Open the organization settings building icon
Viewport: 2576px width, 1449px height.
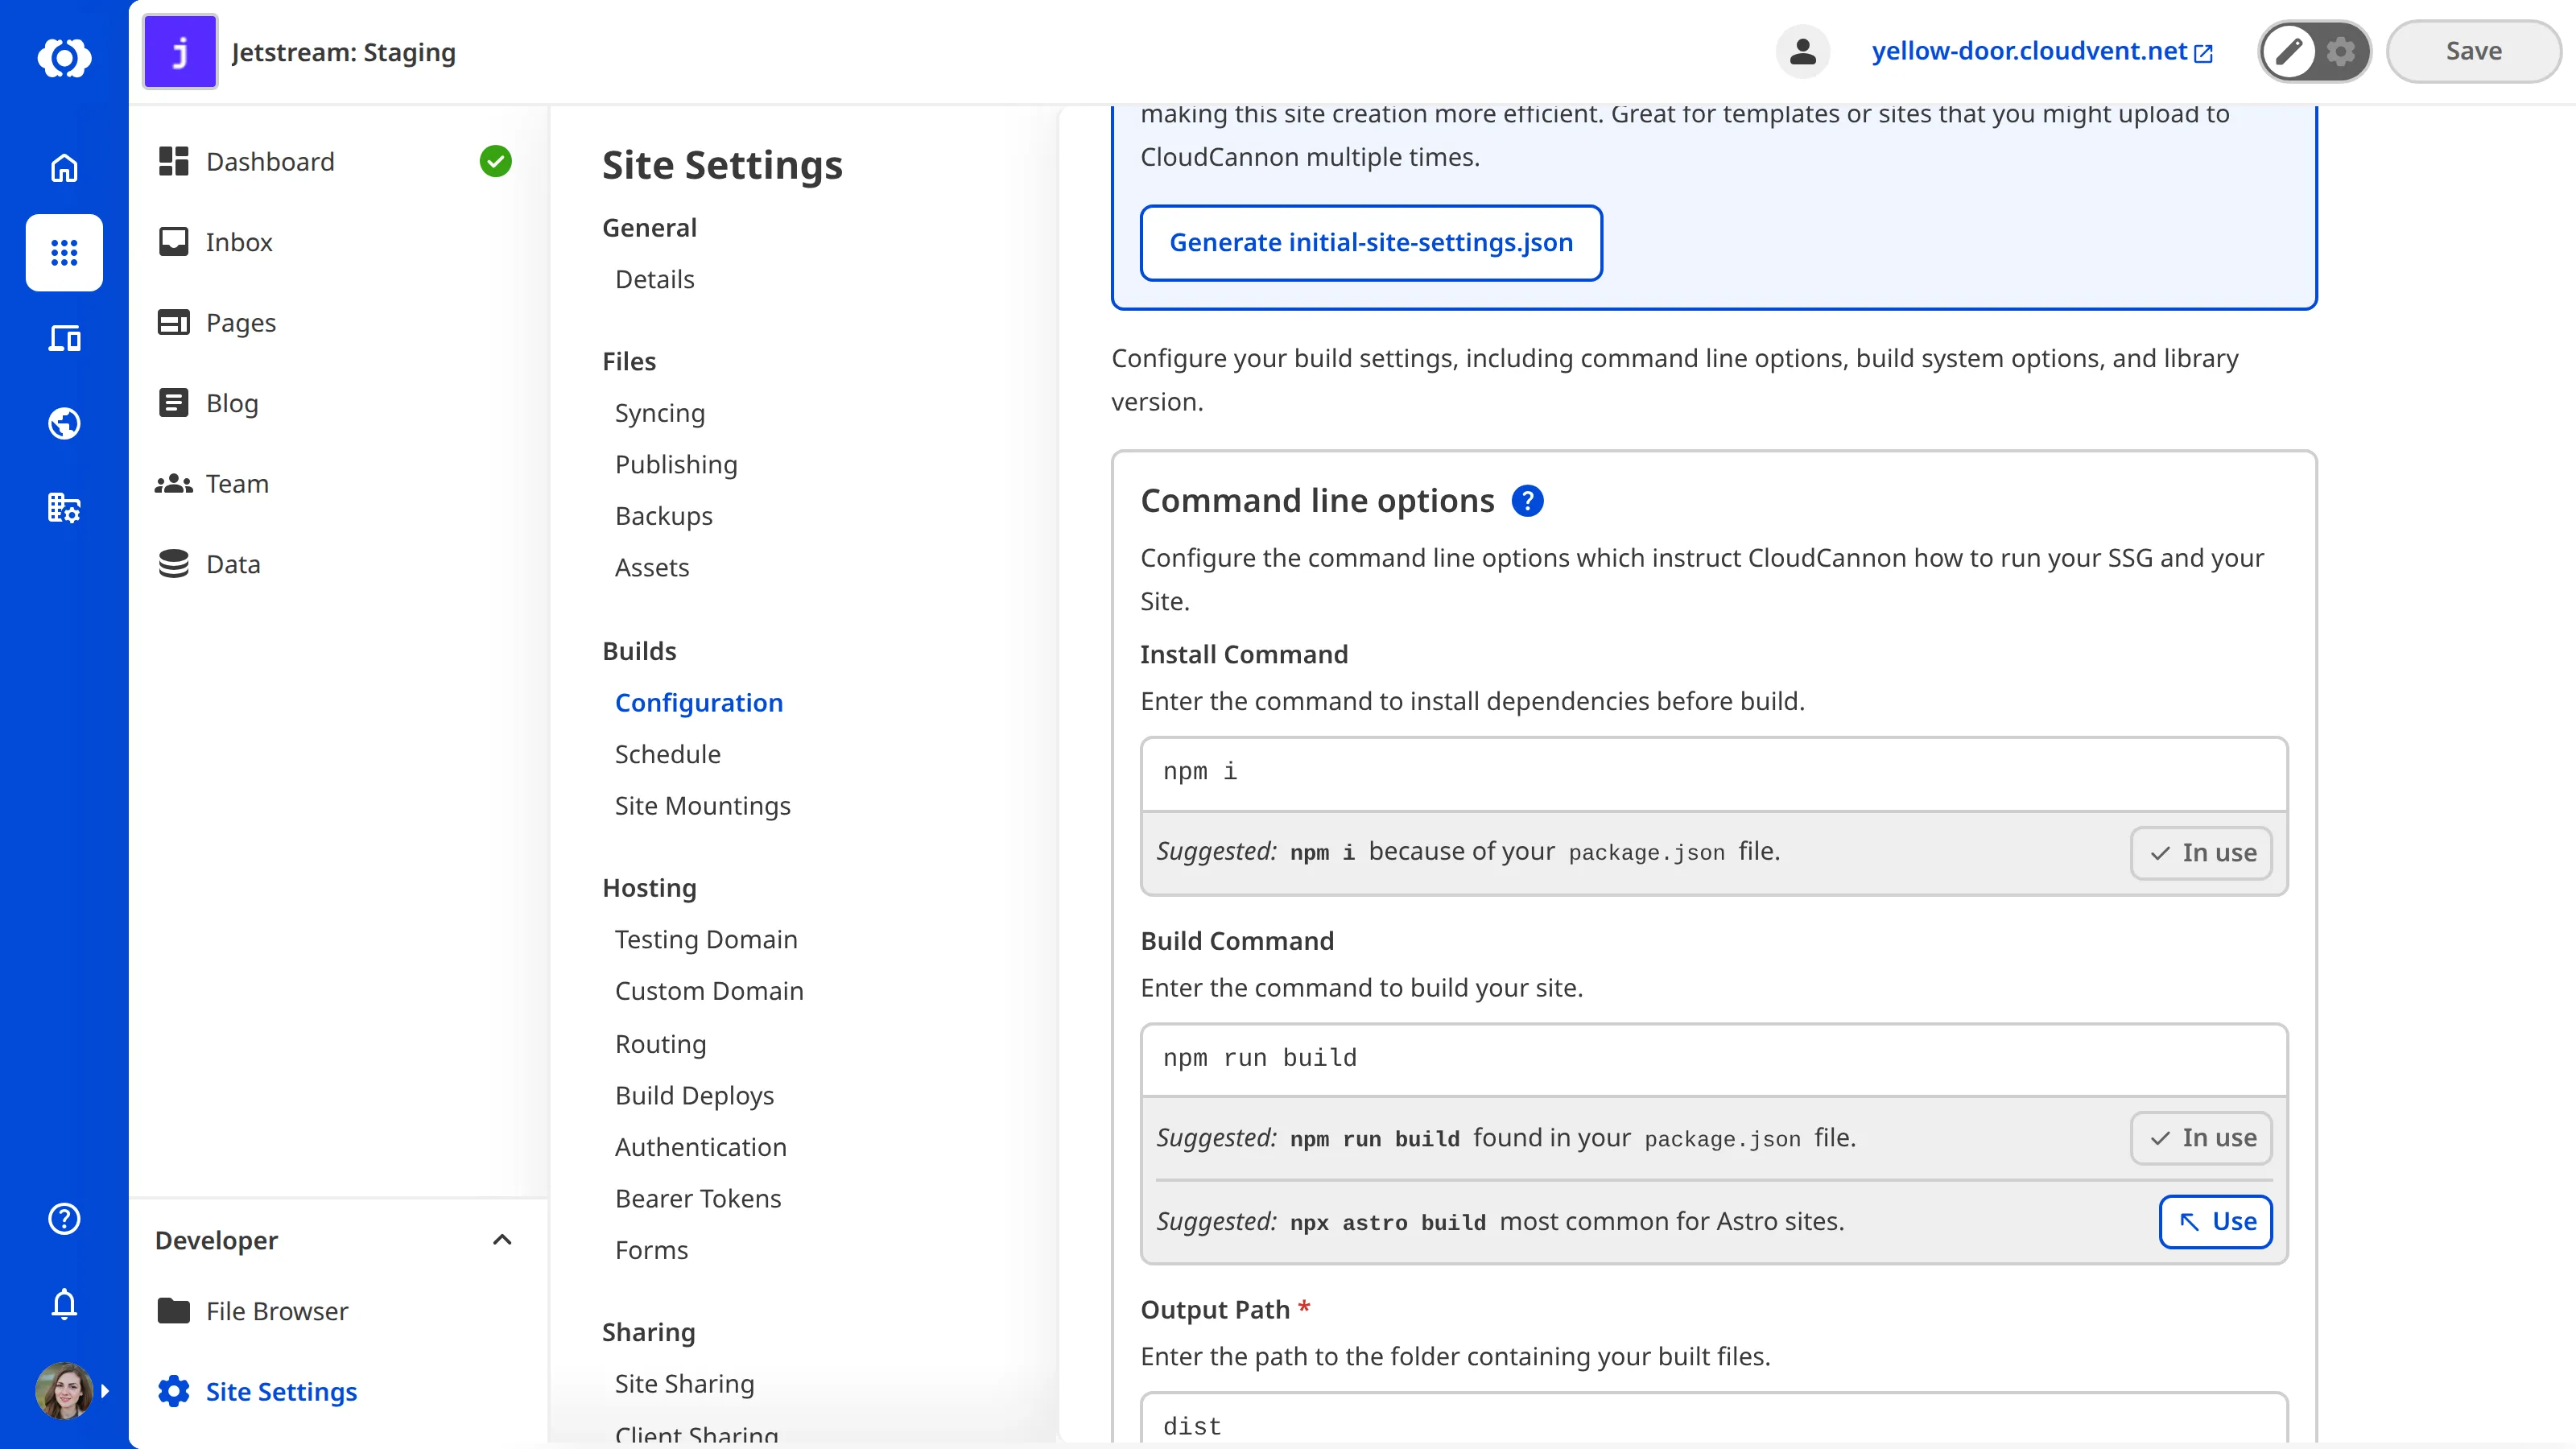pos(64,508)
